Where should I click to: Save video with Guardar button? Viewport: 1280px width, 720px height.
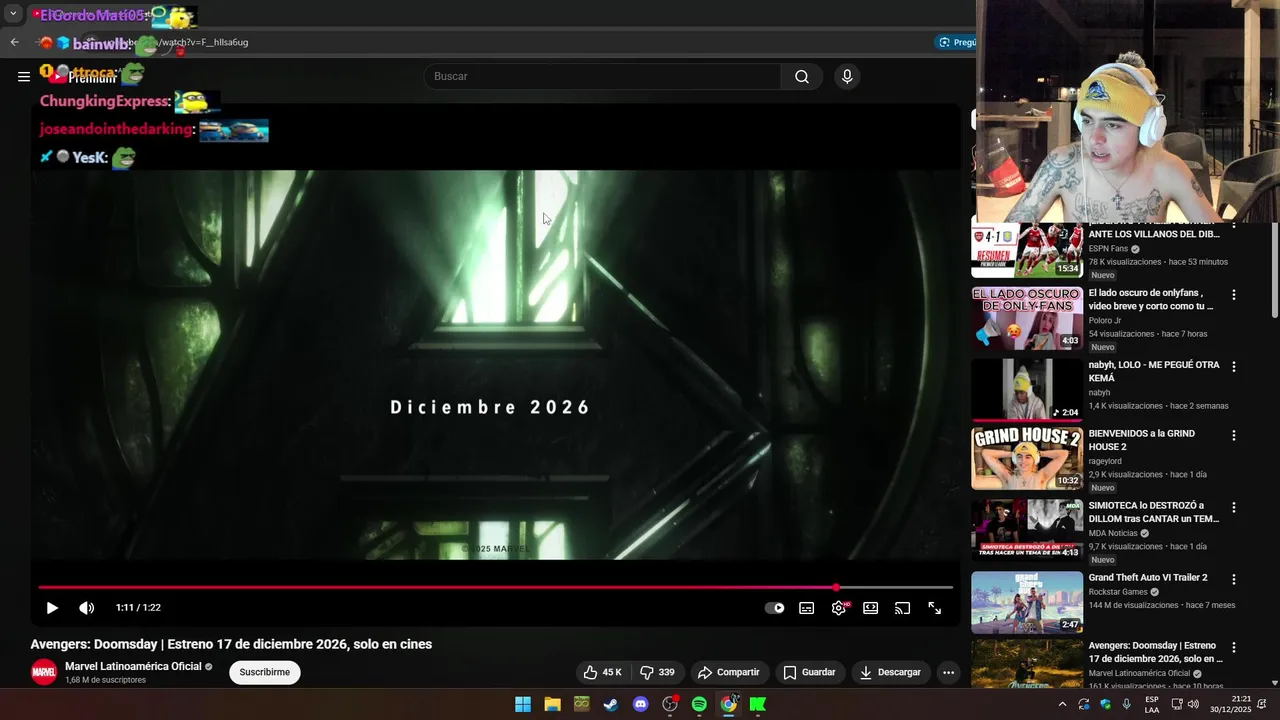point(809,672)
